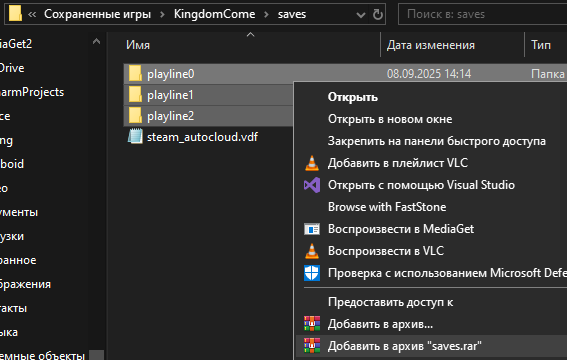Image resolution: width=567 pixels, height=360 pixels.
Task: Select the playline2 folder name
Action: (171, 116)
